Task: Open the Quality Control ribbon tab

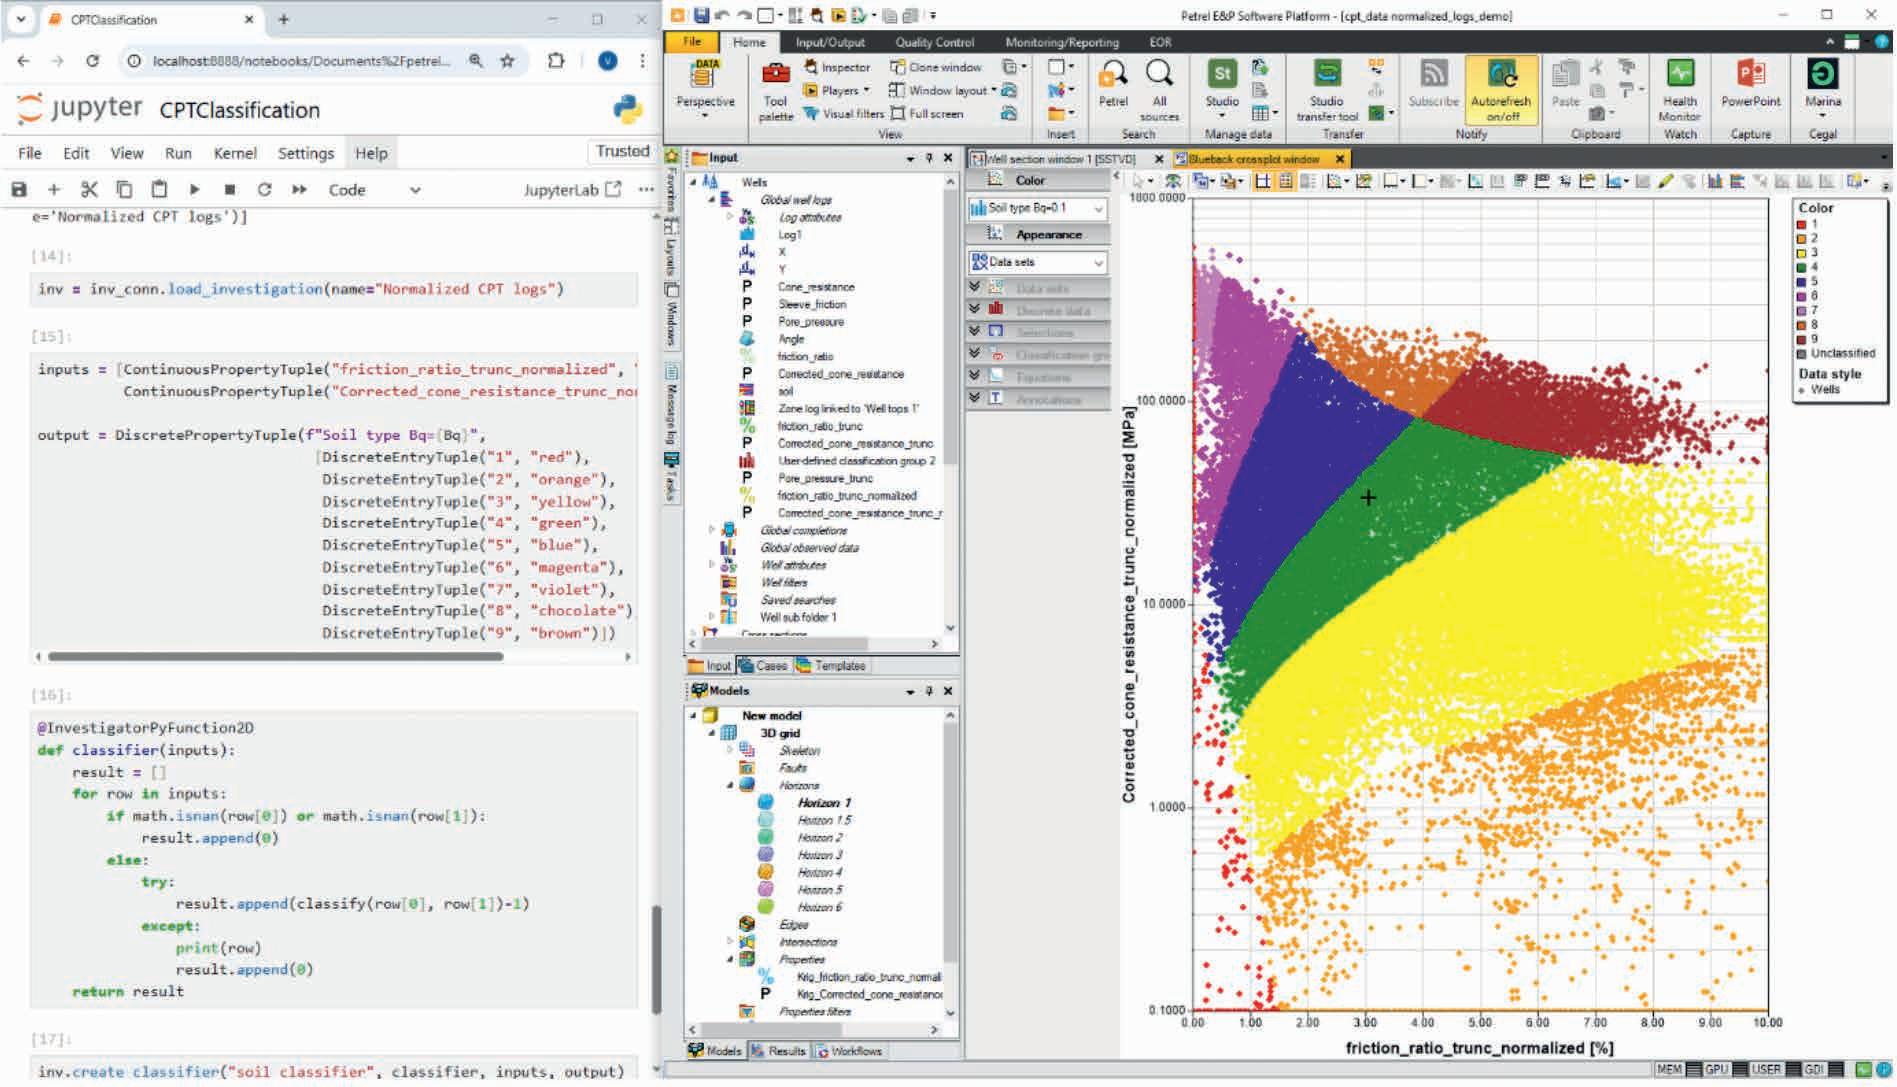Action: 934,42
